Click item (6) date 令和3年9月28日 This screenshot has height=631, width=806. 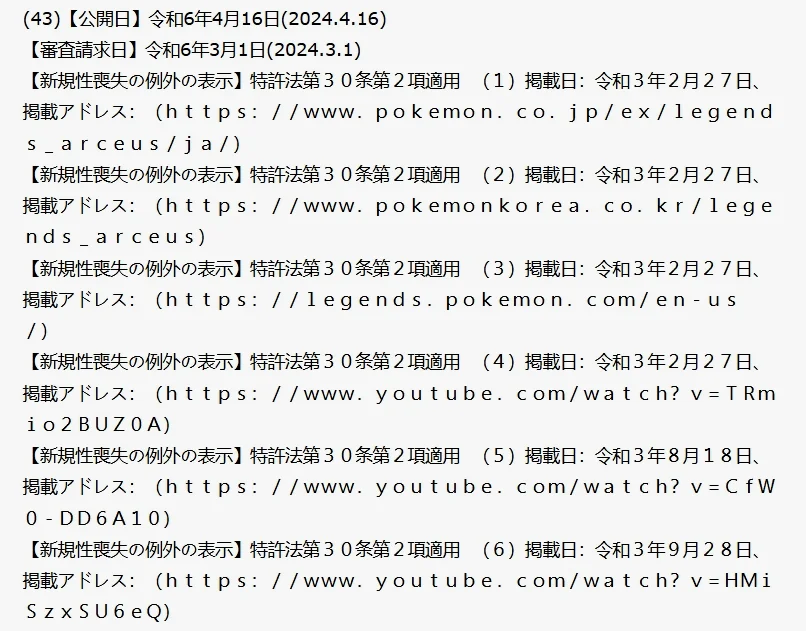click(674, 550)
